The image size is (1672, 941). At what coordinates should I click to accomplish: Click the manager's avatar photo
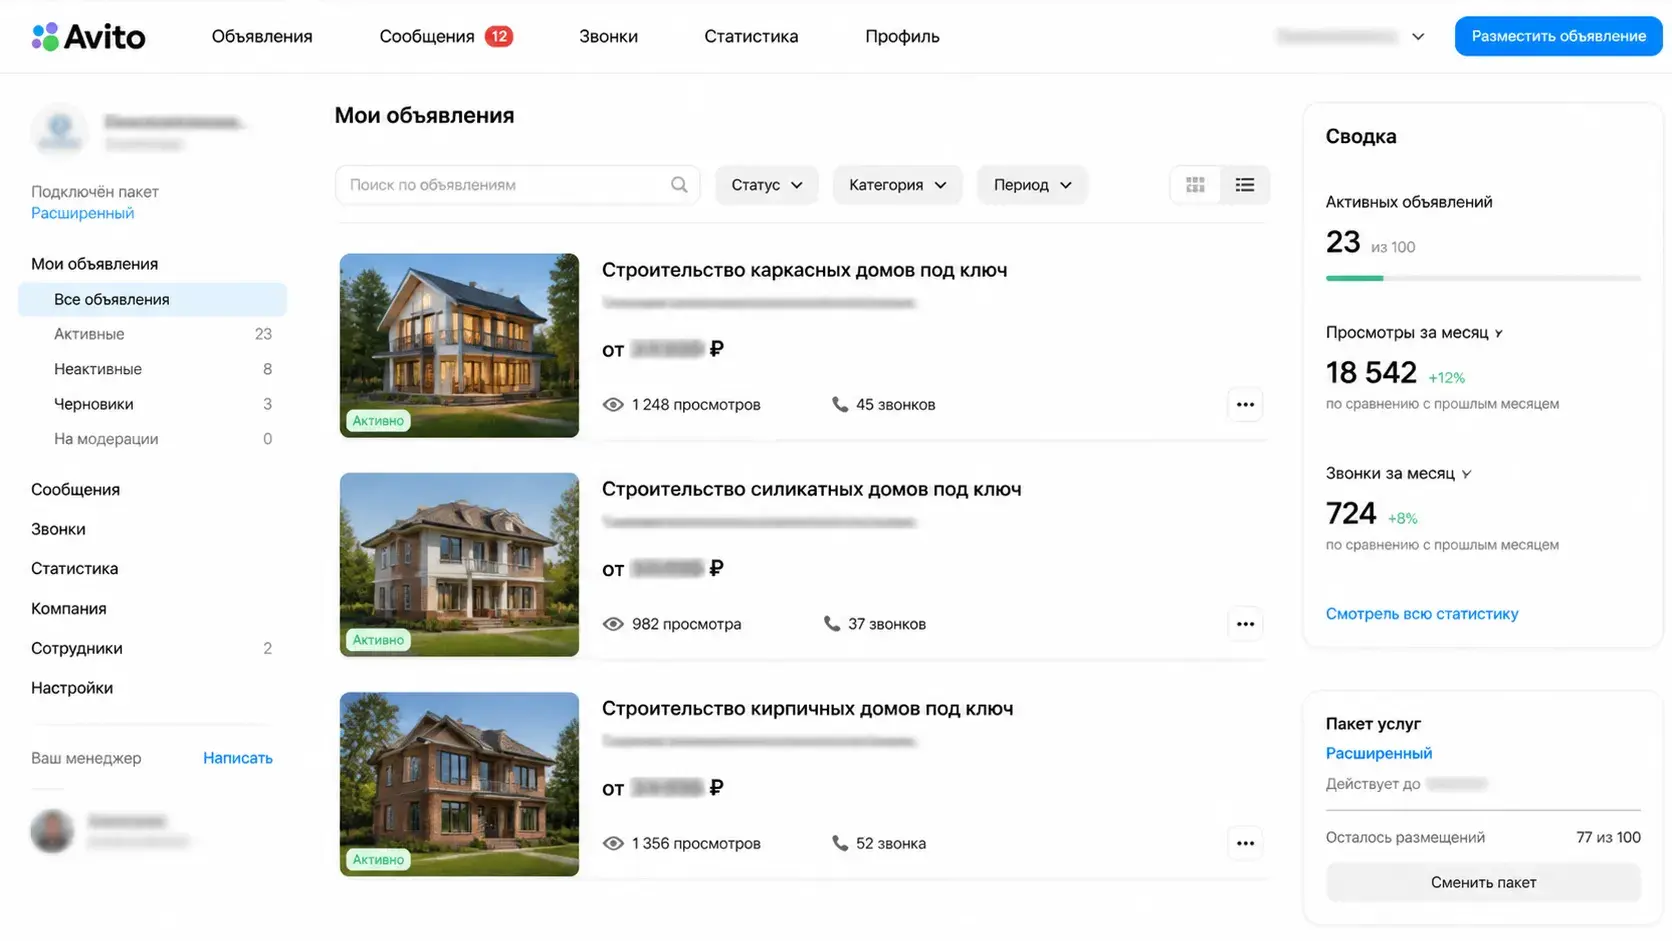coord(52,831)
